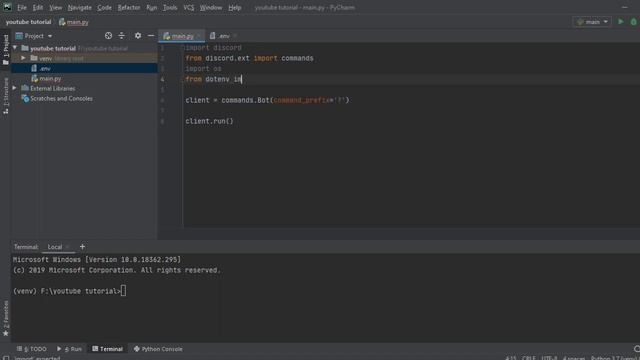The height and width of the screenshot is (360, 640).
Task: Click the terminal command prompt line
Action: 69,291
